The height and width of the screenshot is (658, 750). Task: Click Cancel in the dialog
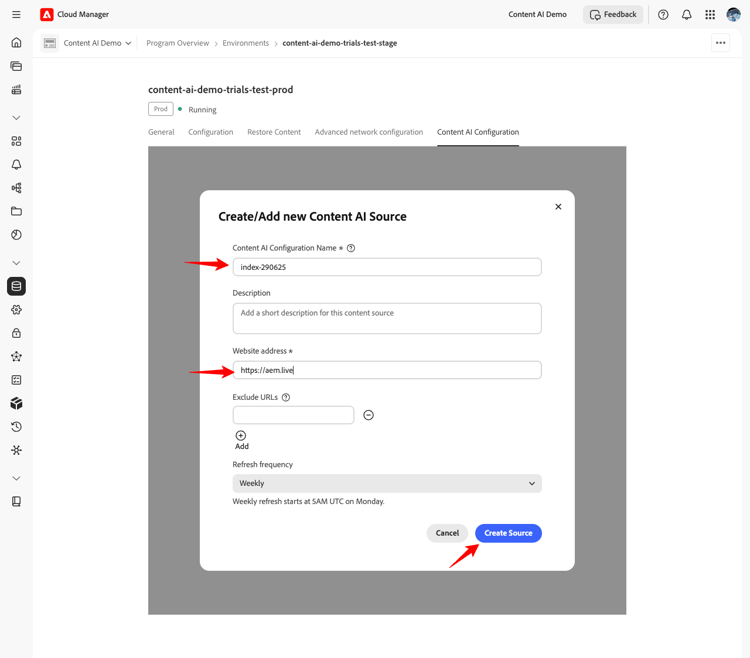click(447, 533)
